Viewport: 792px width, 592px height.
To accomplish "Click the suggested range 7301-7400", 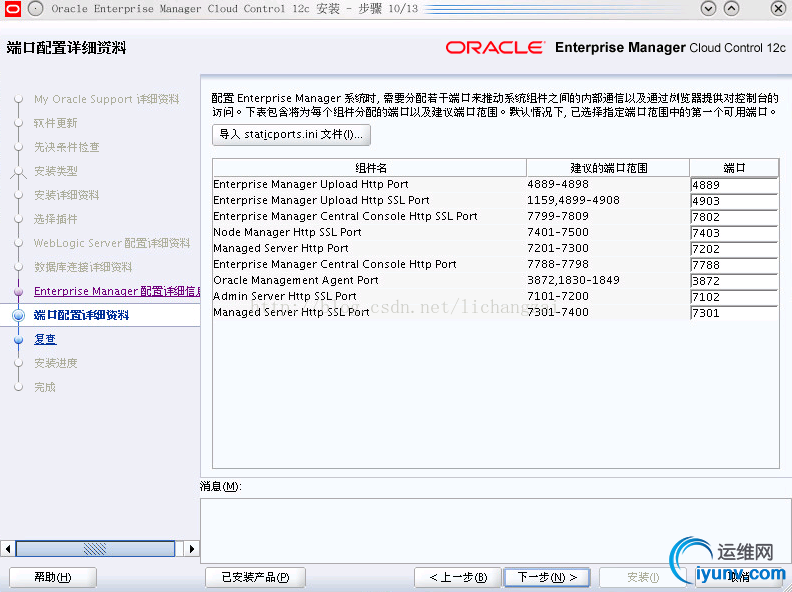I will [x=558, y=312].
